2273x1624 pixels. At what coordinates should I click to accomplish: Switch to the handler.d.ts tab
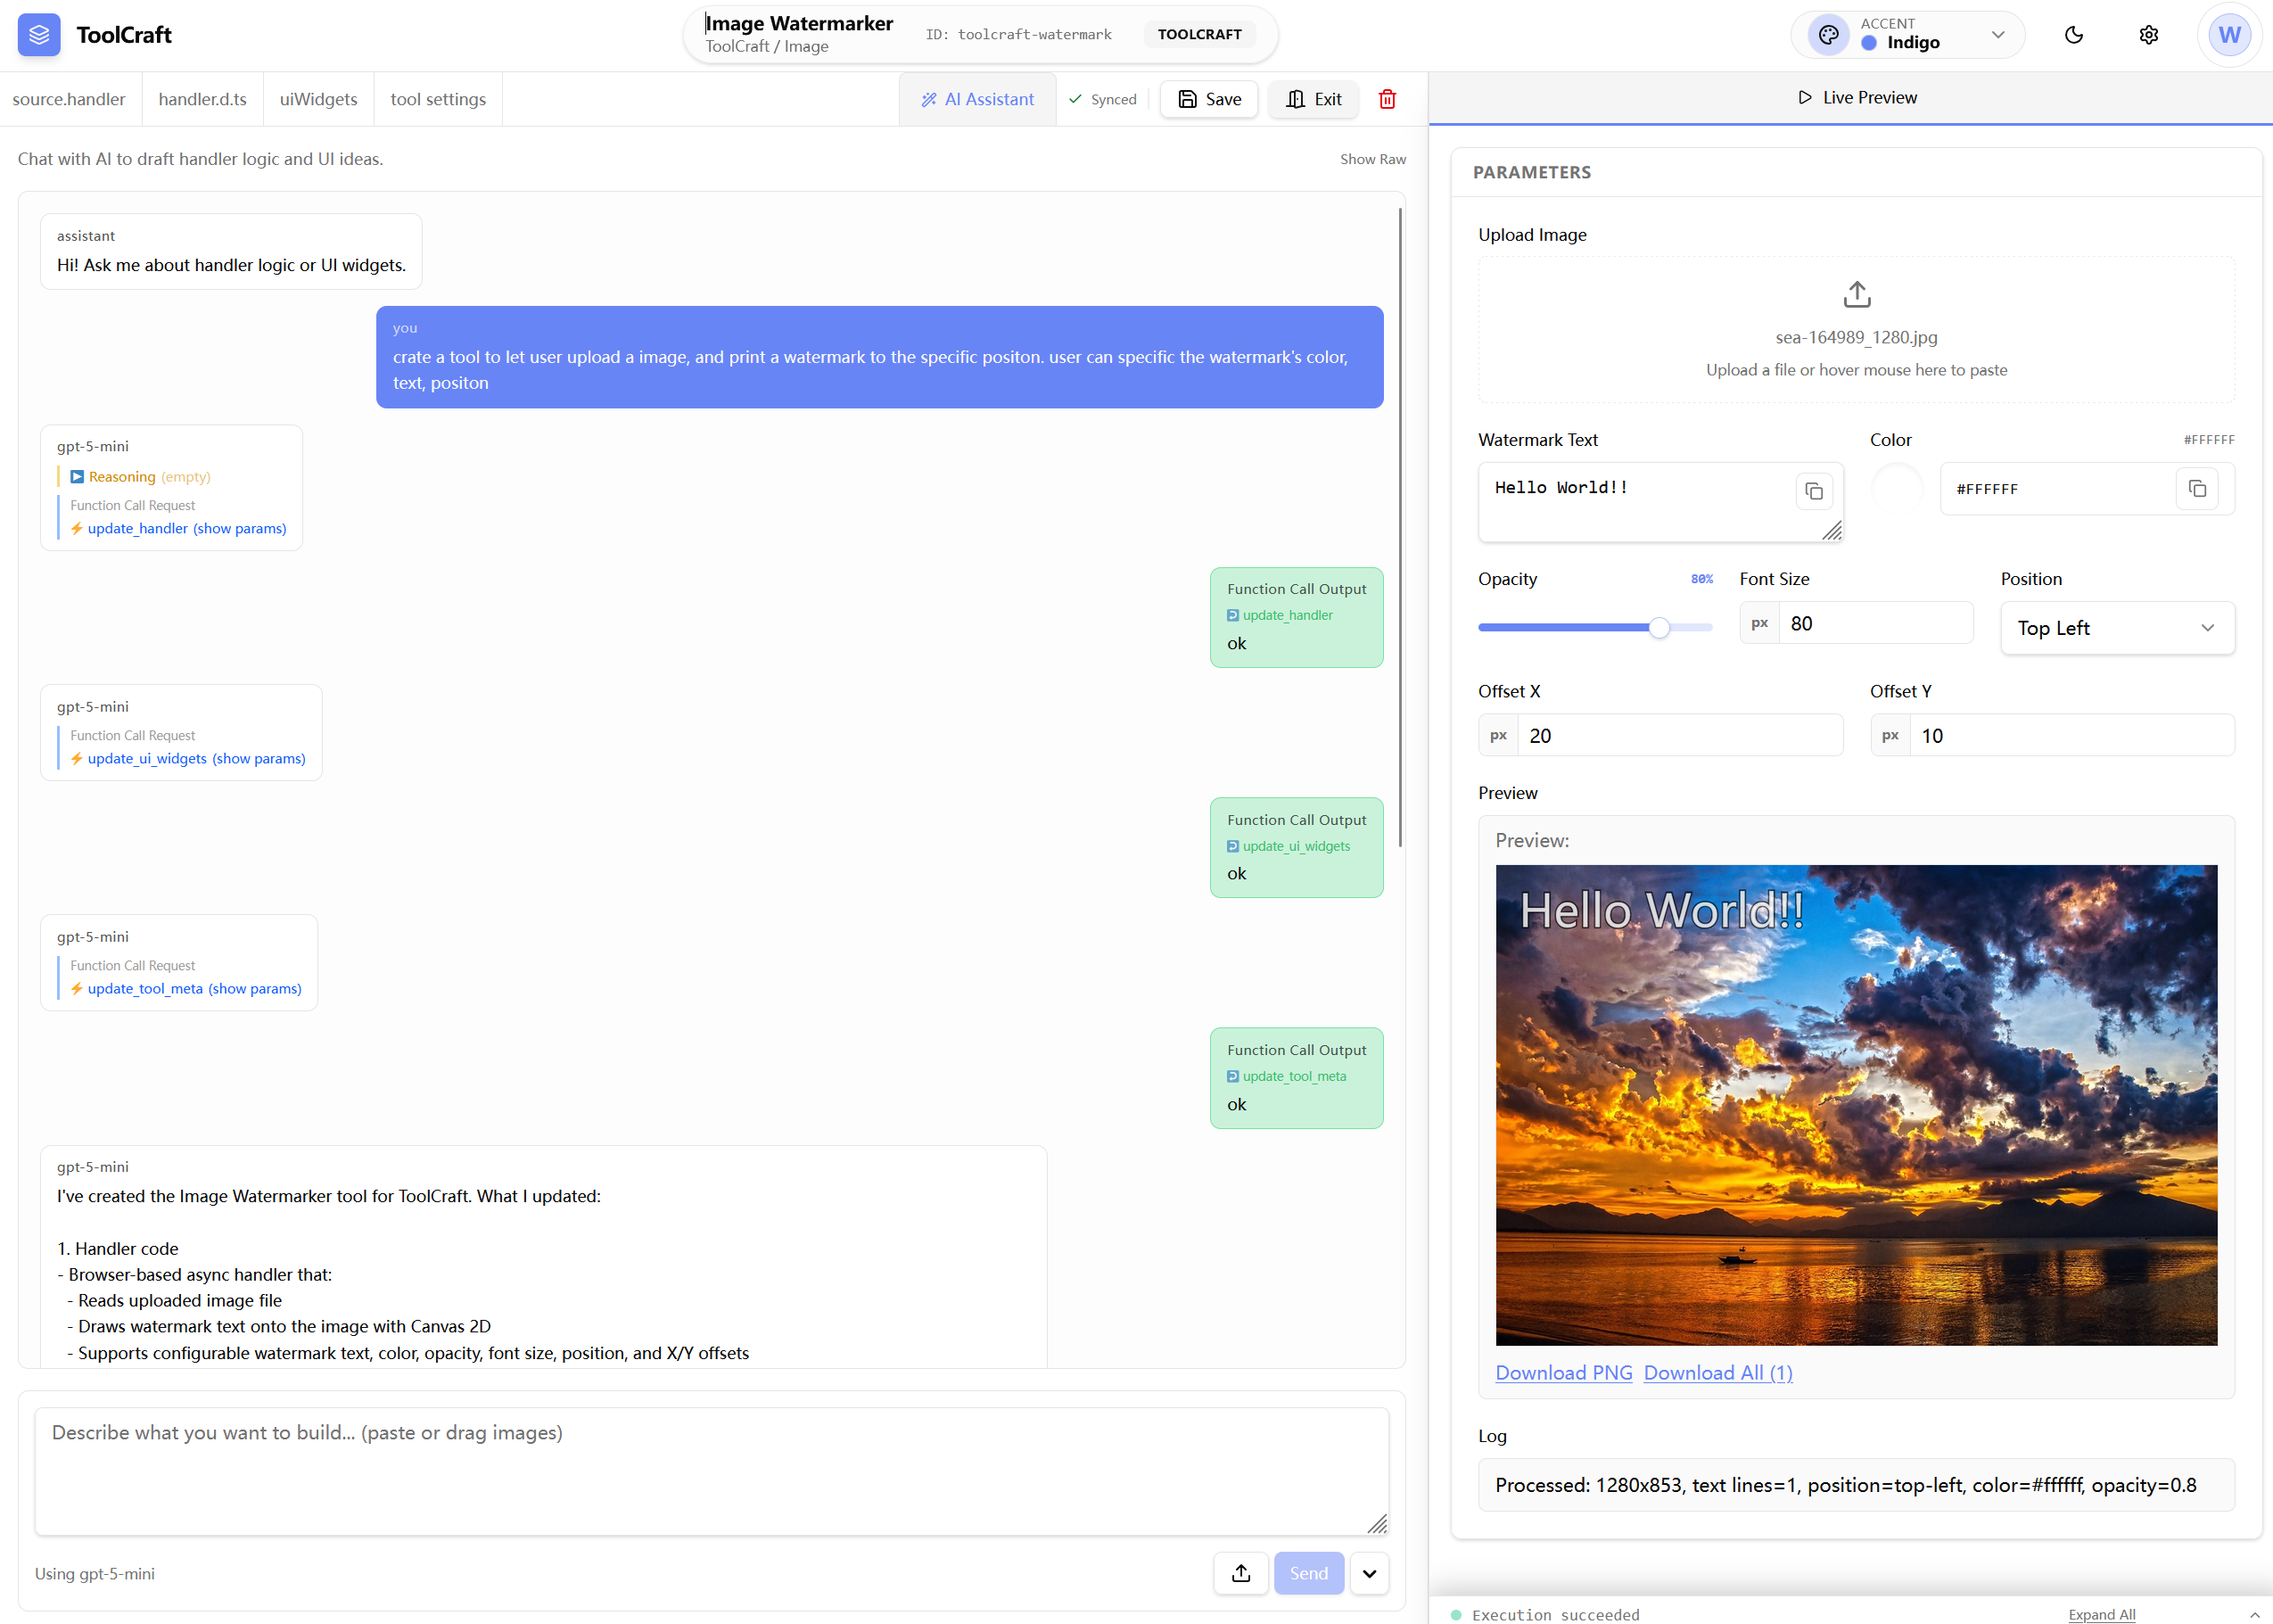click(x=202, y=99)
